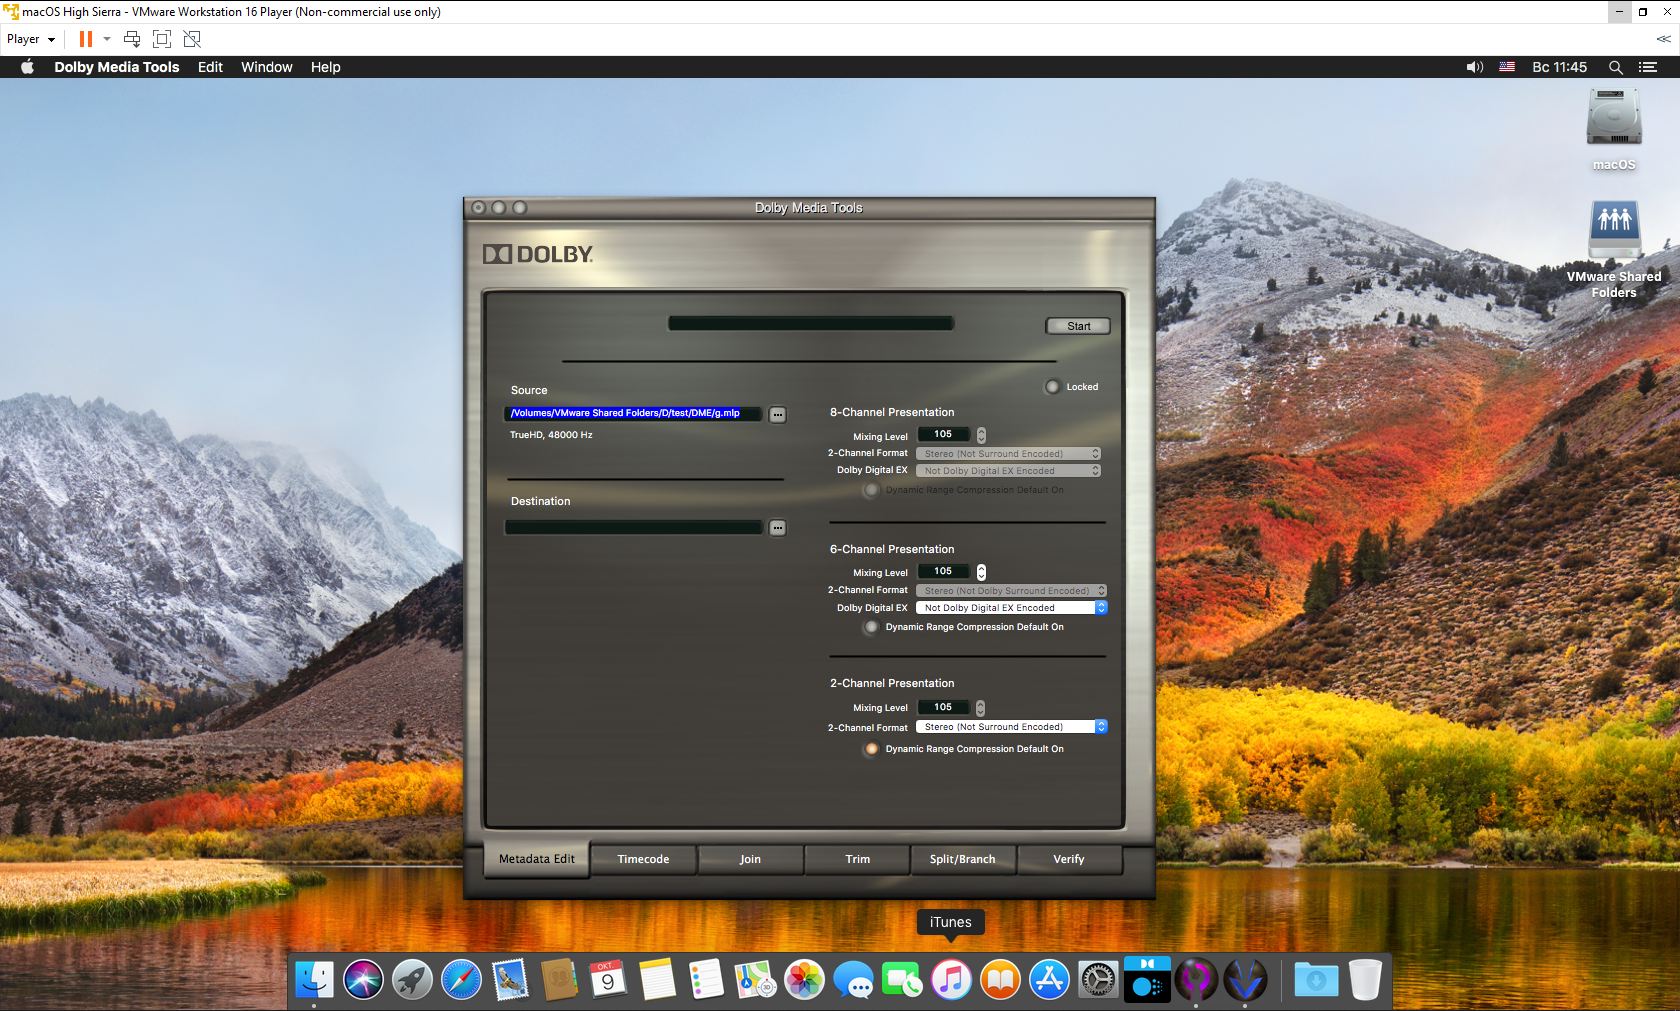The height and width of the screenshot is (1011, 1680).
Task: Open Messages icon in dock
Action: pyautogui.click(x=853, y=980)
